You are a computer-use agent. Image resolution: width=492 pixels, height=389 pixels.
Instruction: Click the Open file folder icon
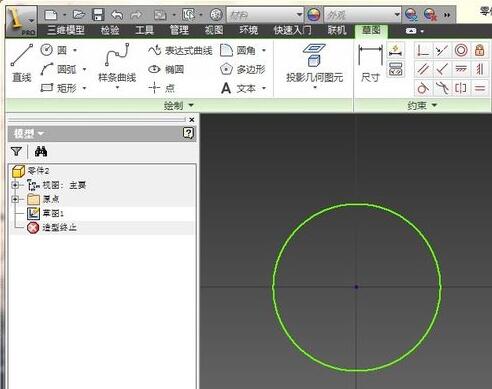(x=79, y=15)
